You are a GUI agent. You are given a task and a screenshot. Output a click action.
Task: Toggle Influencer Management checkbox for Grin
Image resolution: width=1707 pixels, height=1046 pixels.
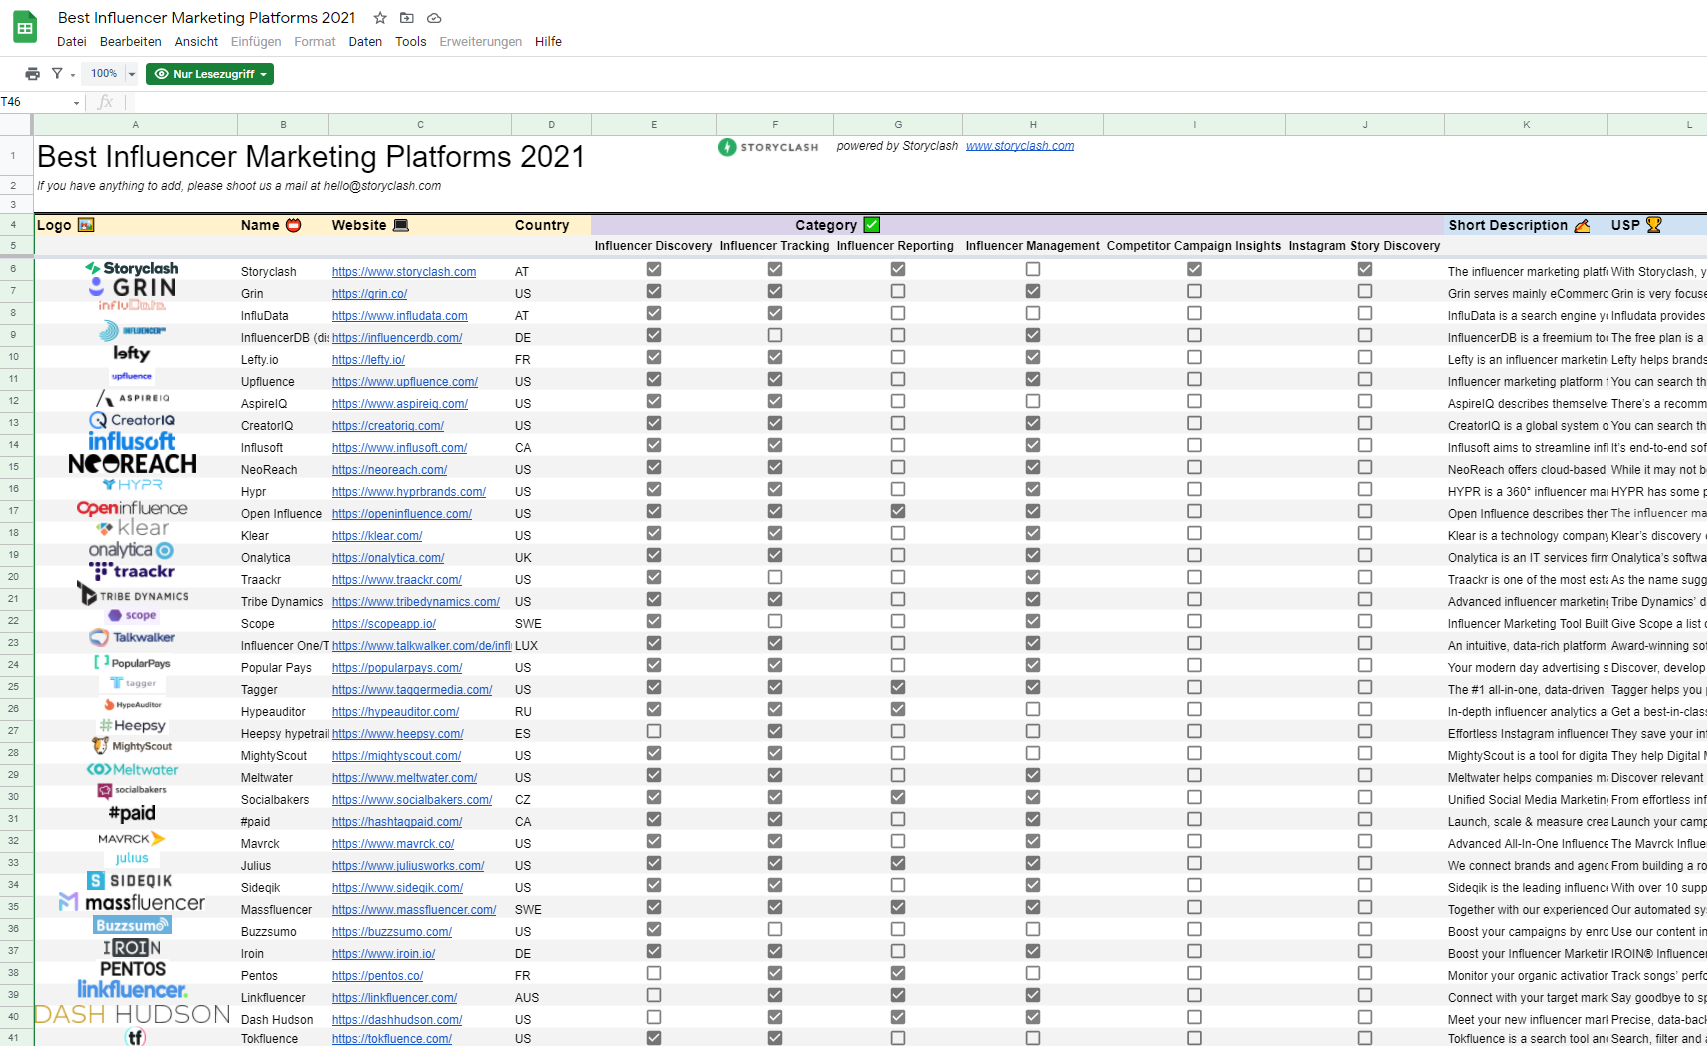1033,292
